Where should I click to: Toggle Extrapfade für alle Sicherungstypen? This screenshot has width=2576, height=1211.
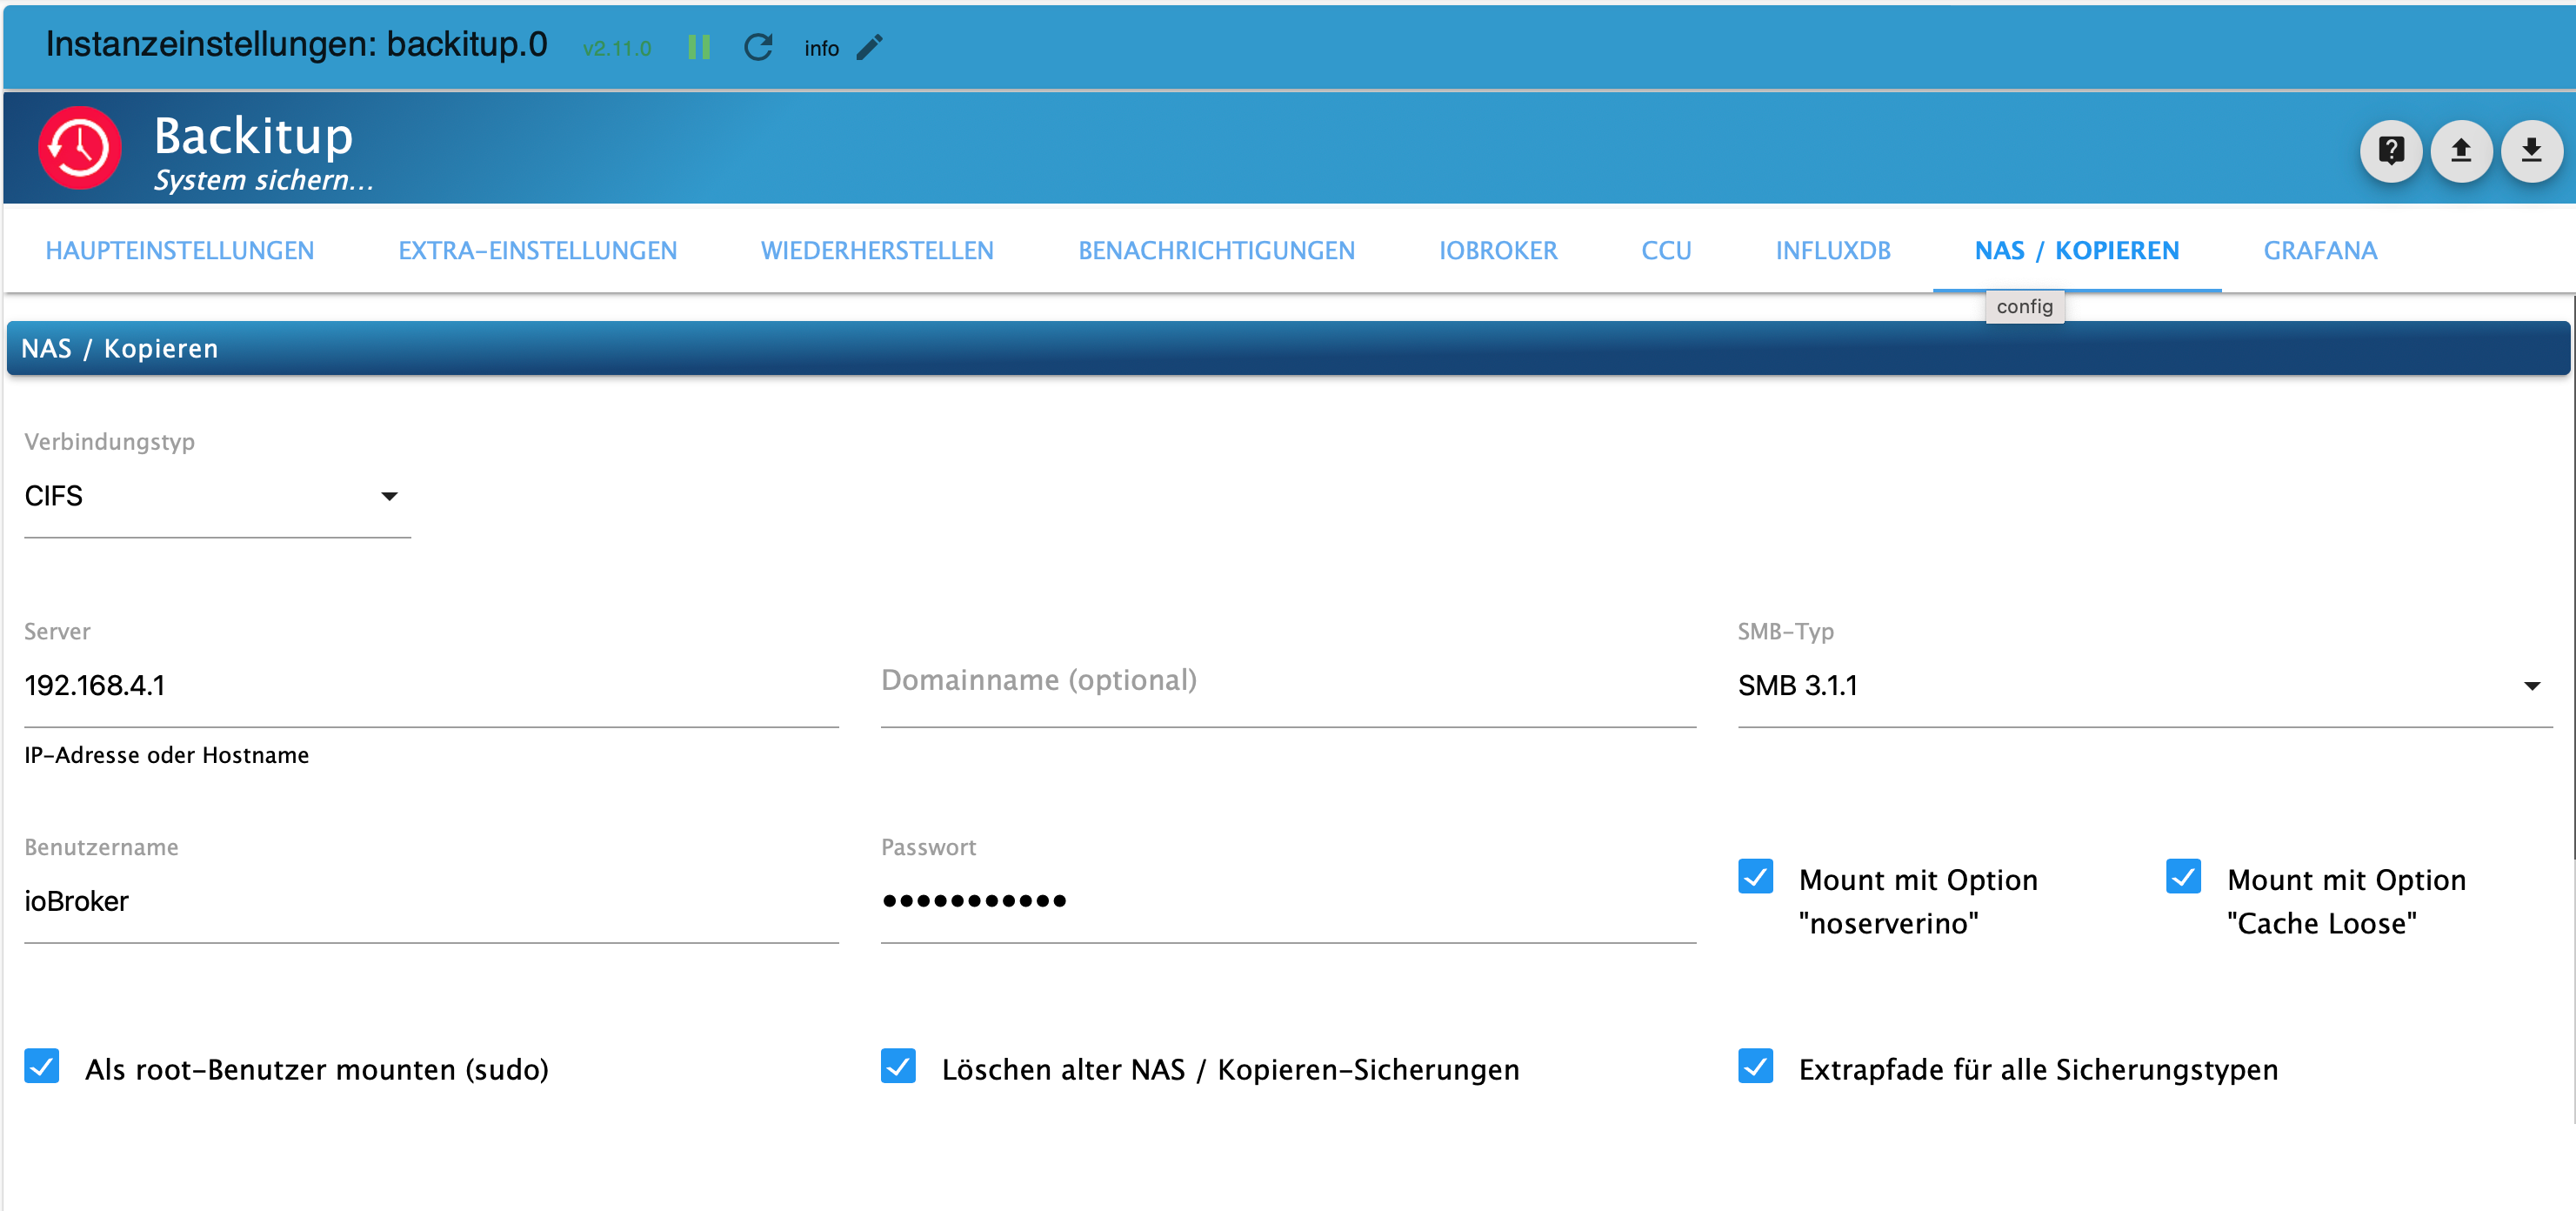[x=1755, y=1066]
